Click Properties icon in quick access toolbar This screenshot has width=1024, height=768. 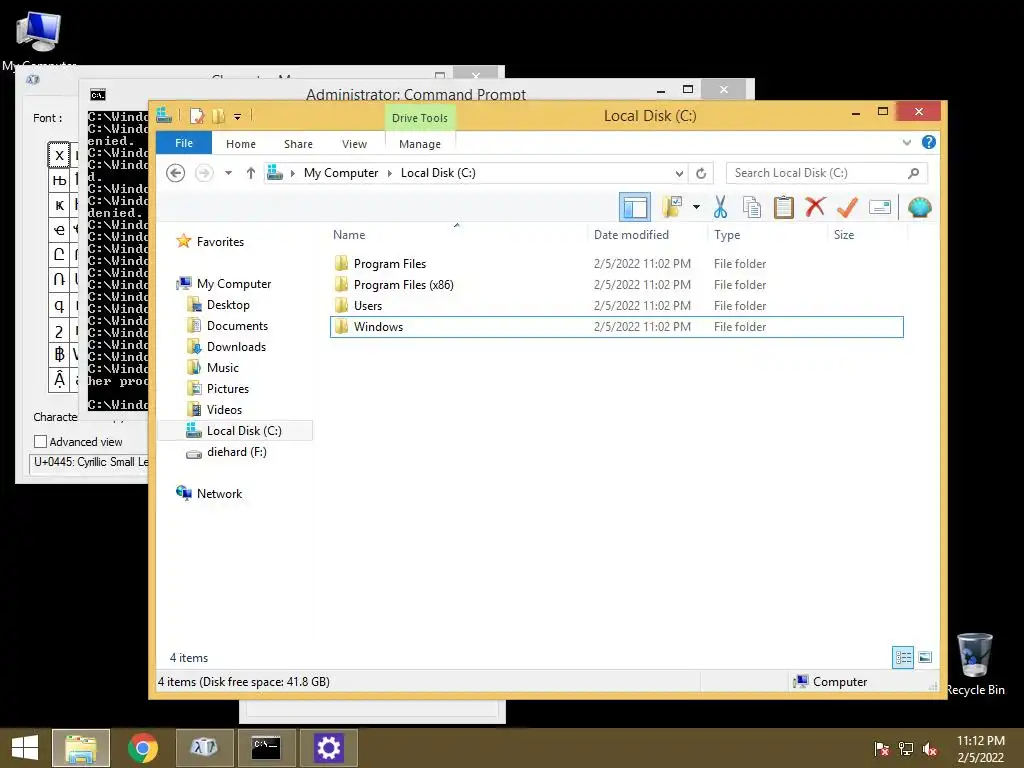pyautogui.click(x=197, y=116)
